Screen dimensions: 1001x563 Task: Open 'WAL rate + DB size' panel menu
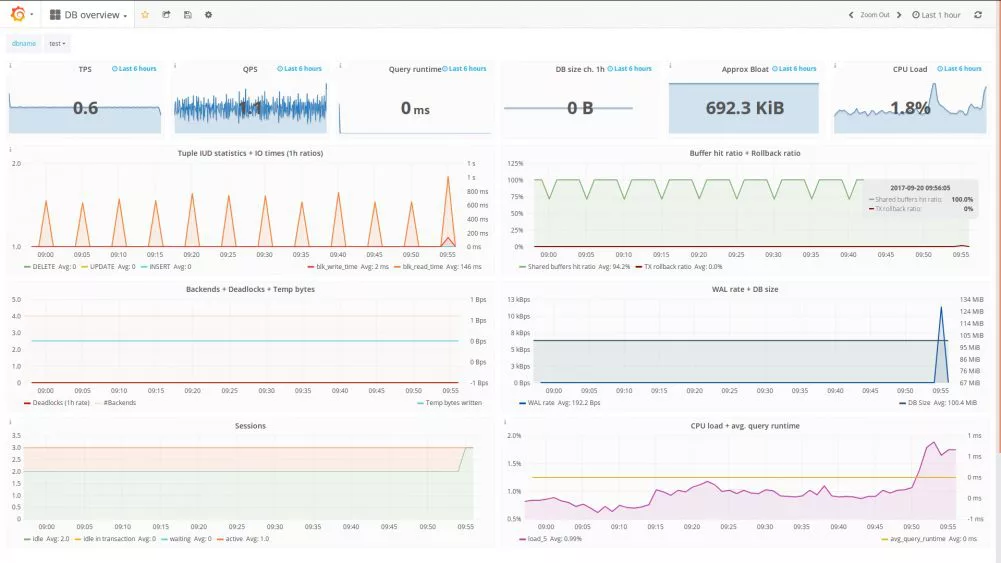pos(745,289)
